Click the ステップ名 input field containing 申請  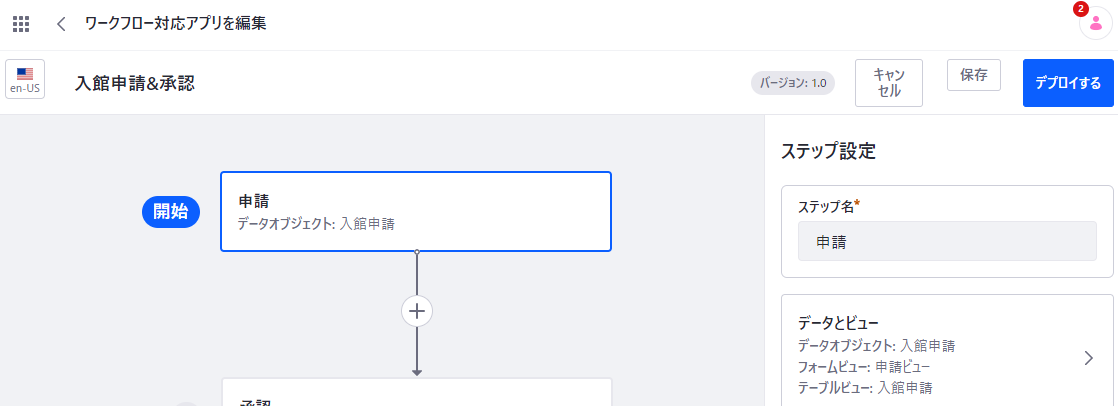[x=948, y=241]
